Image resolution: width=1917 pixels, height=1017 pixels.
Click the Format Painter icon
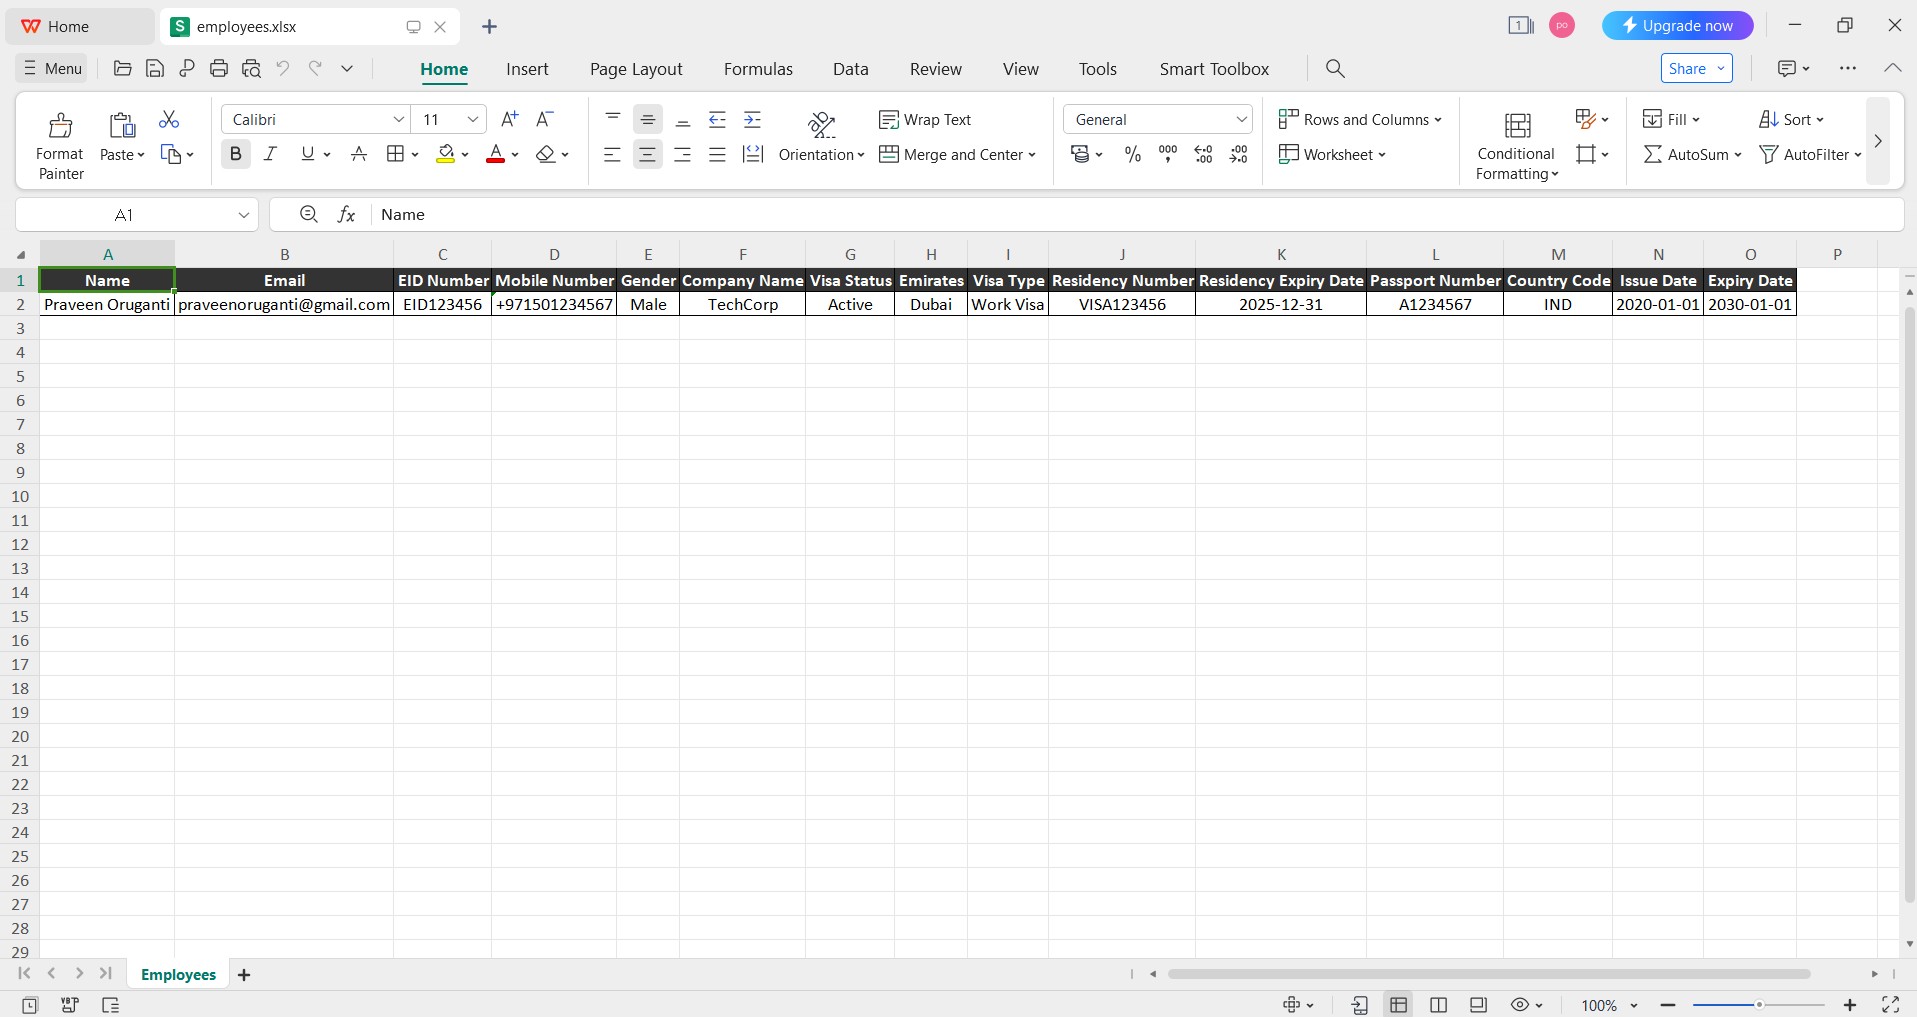click(60, 125)
